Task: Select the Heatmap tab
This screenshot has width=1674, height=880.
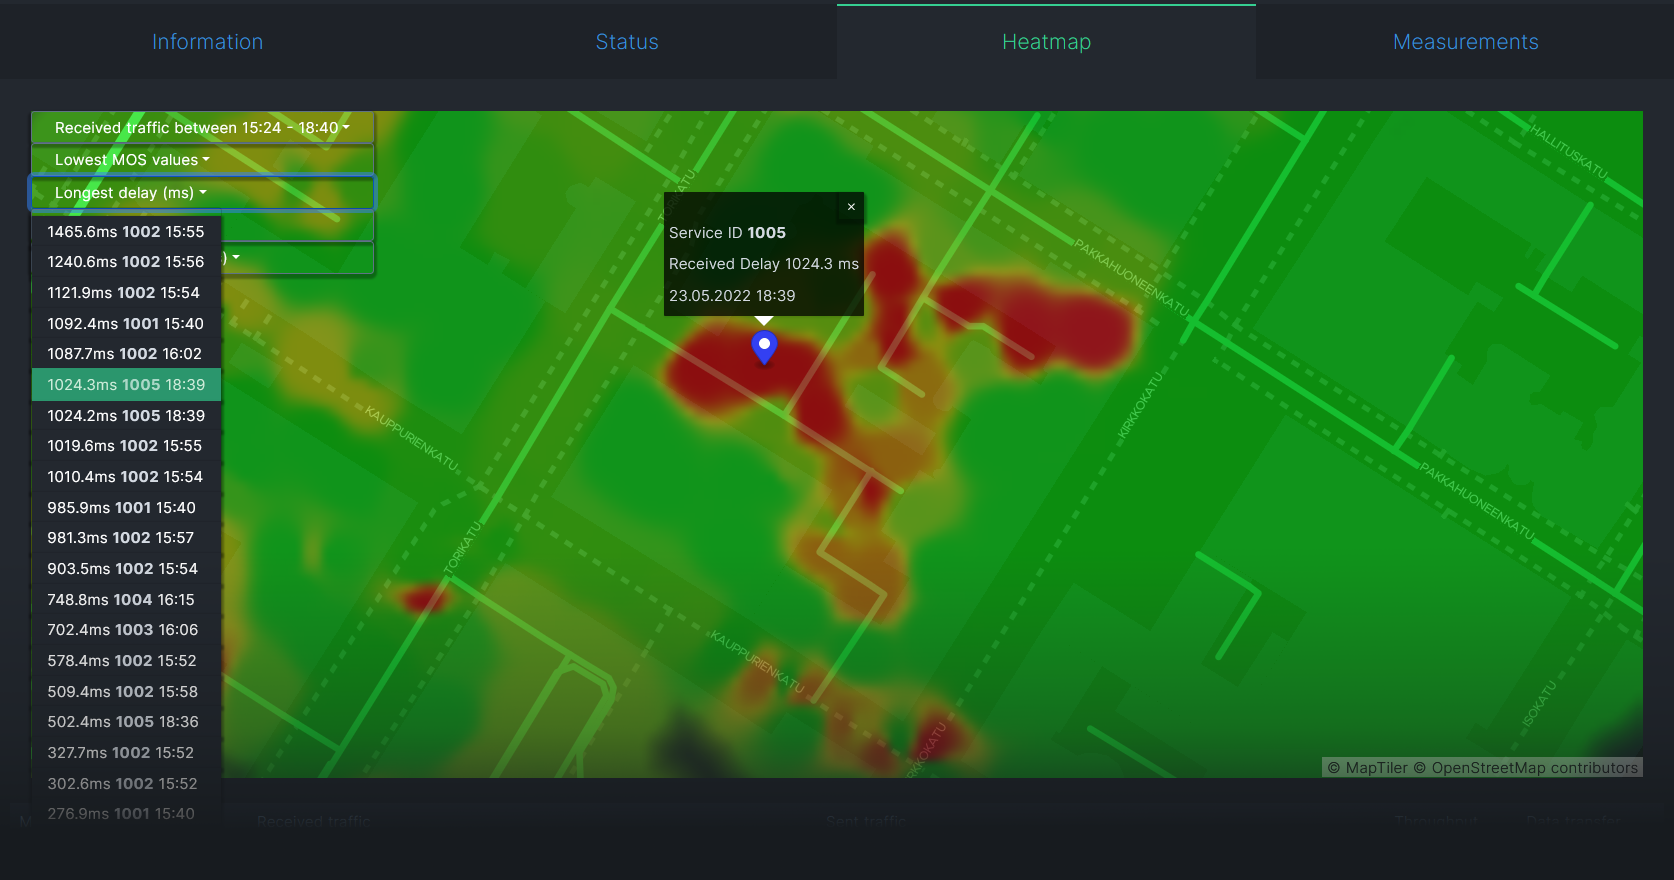Action: click(1046, 42)
